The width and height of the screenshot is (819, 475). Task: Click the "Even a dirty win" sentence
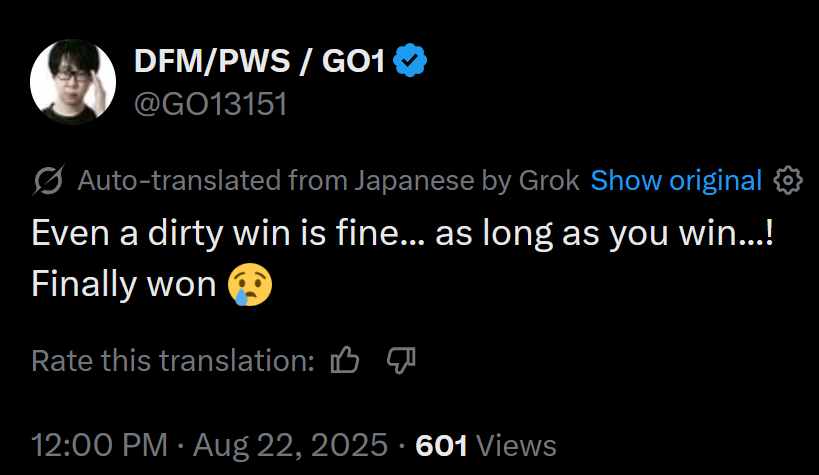[402, 233]
